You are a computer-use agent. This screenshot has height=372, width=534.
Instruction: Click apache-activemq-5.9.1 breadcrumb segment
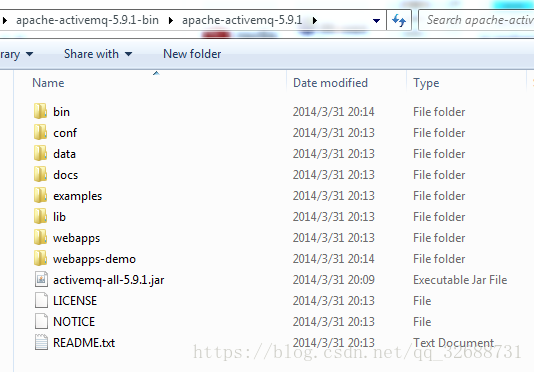point(242,20)
